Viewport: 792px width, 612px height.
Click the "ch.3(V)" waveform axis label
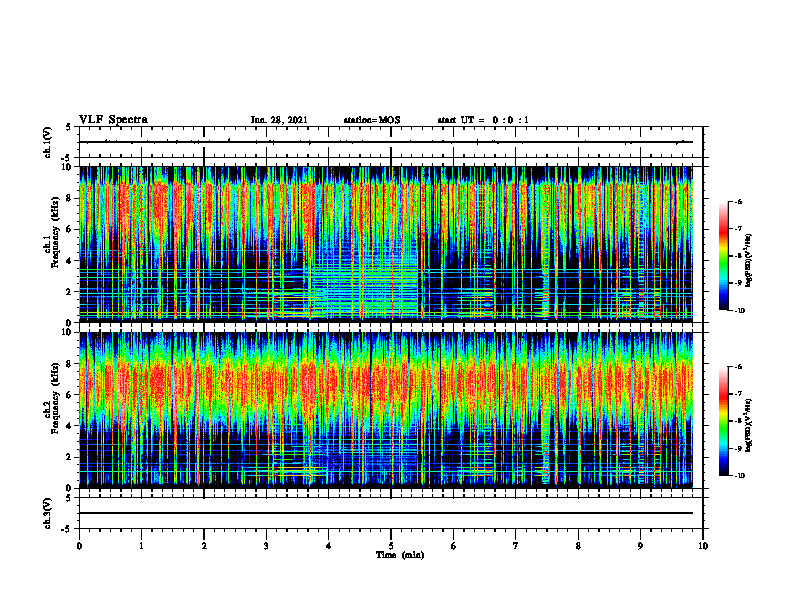[x=48, y=513]
